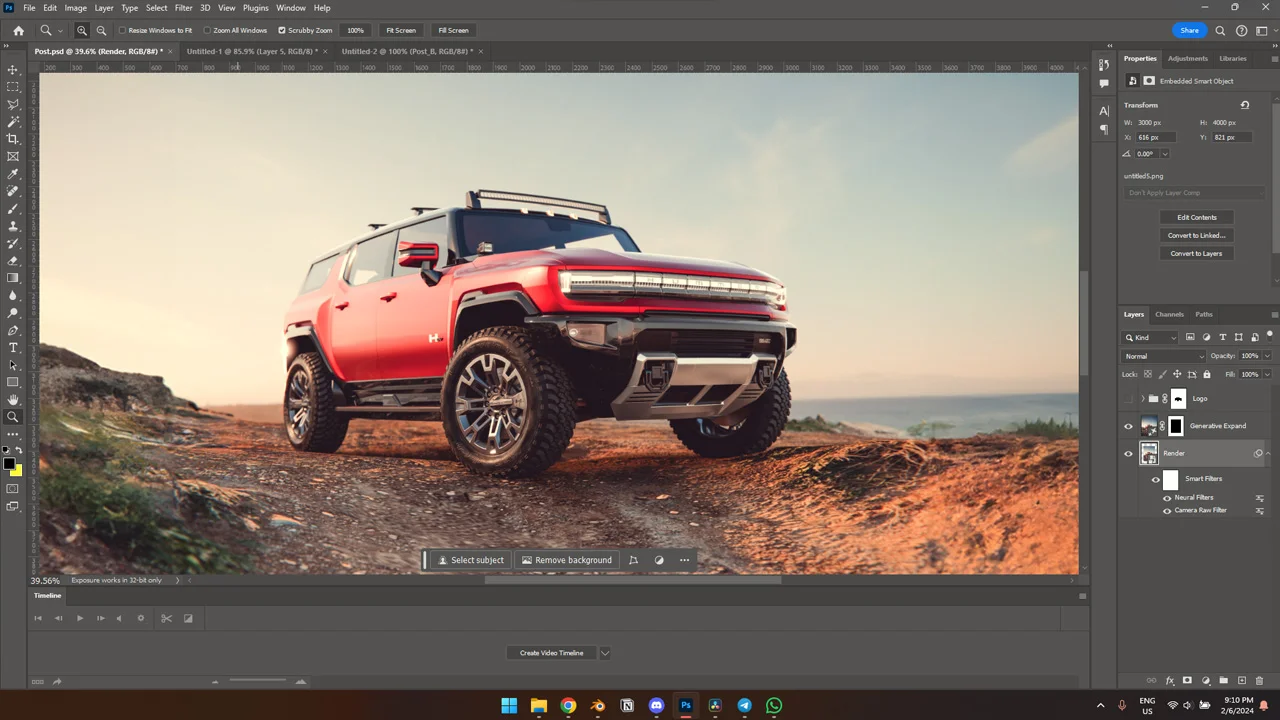
Task: Select the Crop tool
Action: click(13, 137)
